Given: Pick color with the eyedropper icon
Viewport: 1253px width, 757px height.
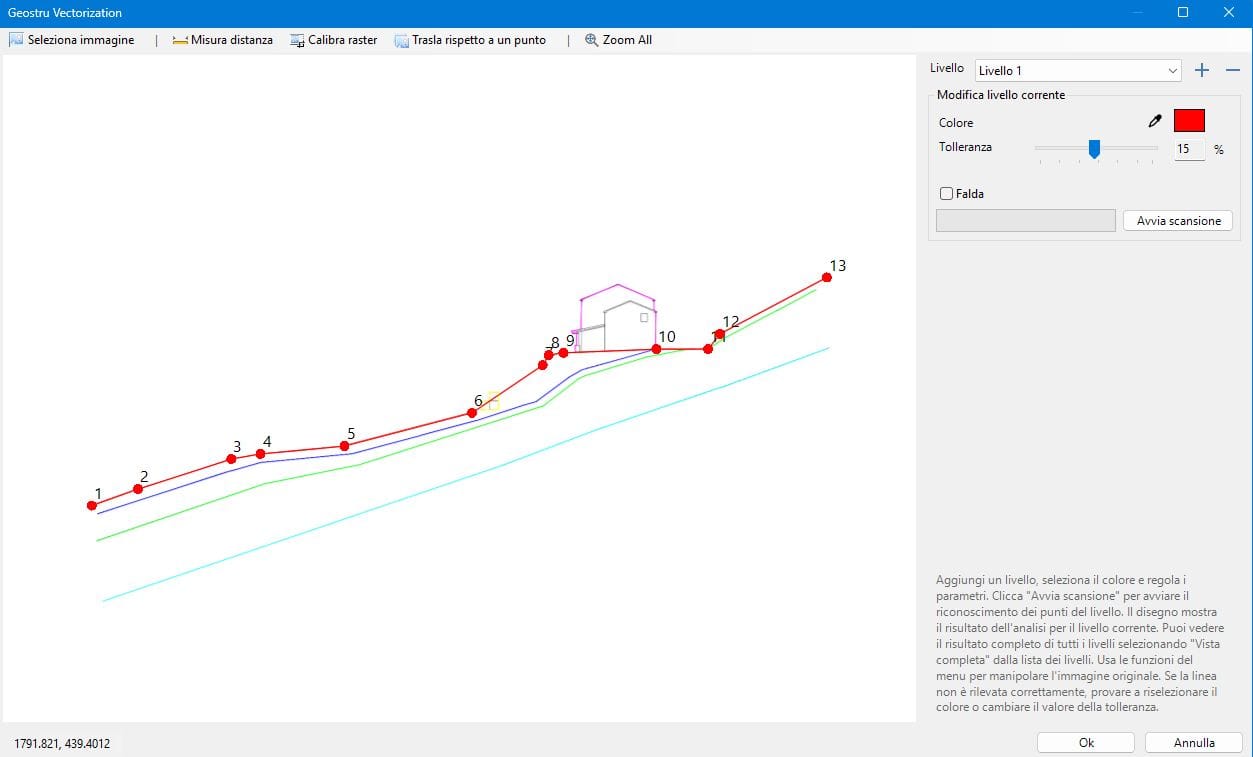Looking at the screenshot, I should (x=1155, y=122).
